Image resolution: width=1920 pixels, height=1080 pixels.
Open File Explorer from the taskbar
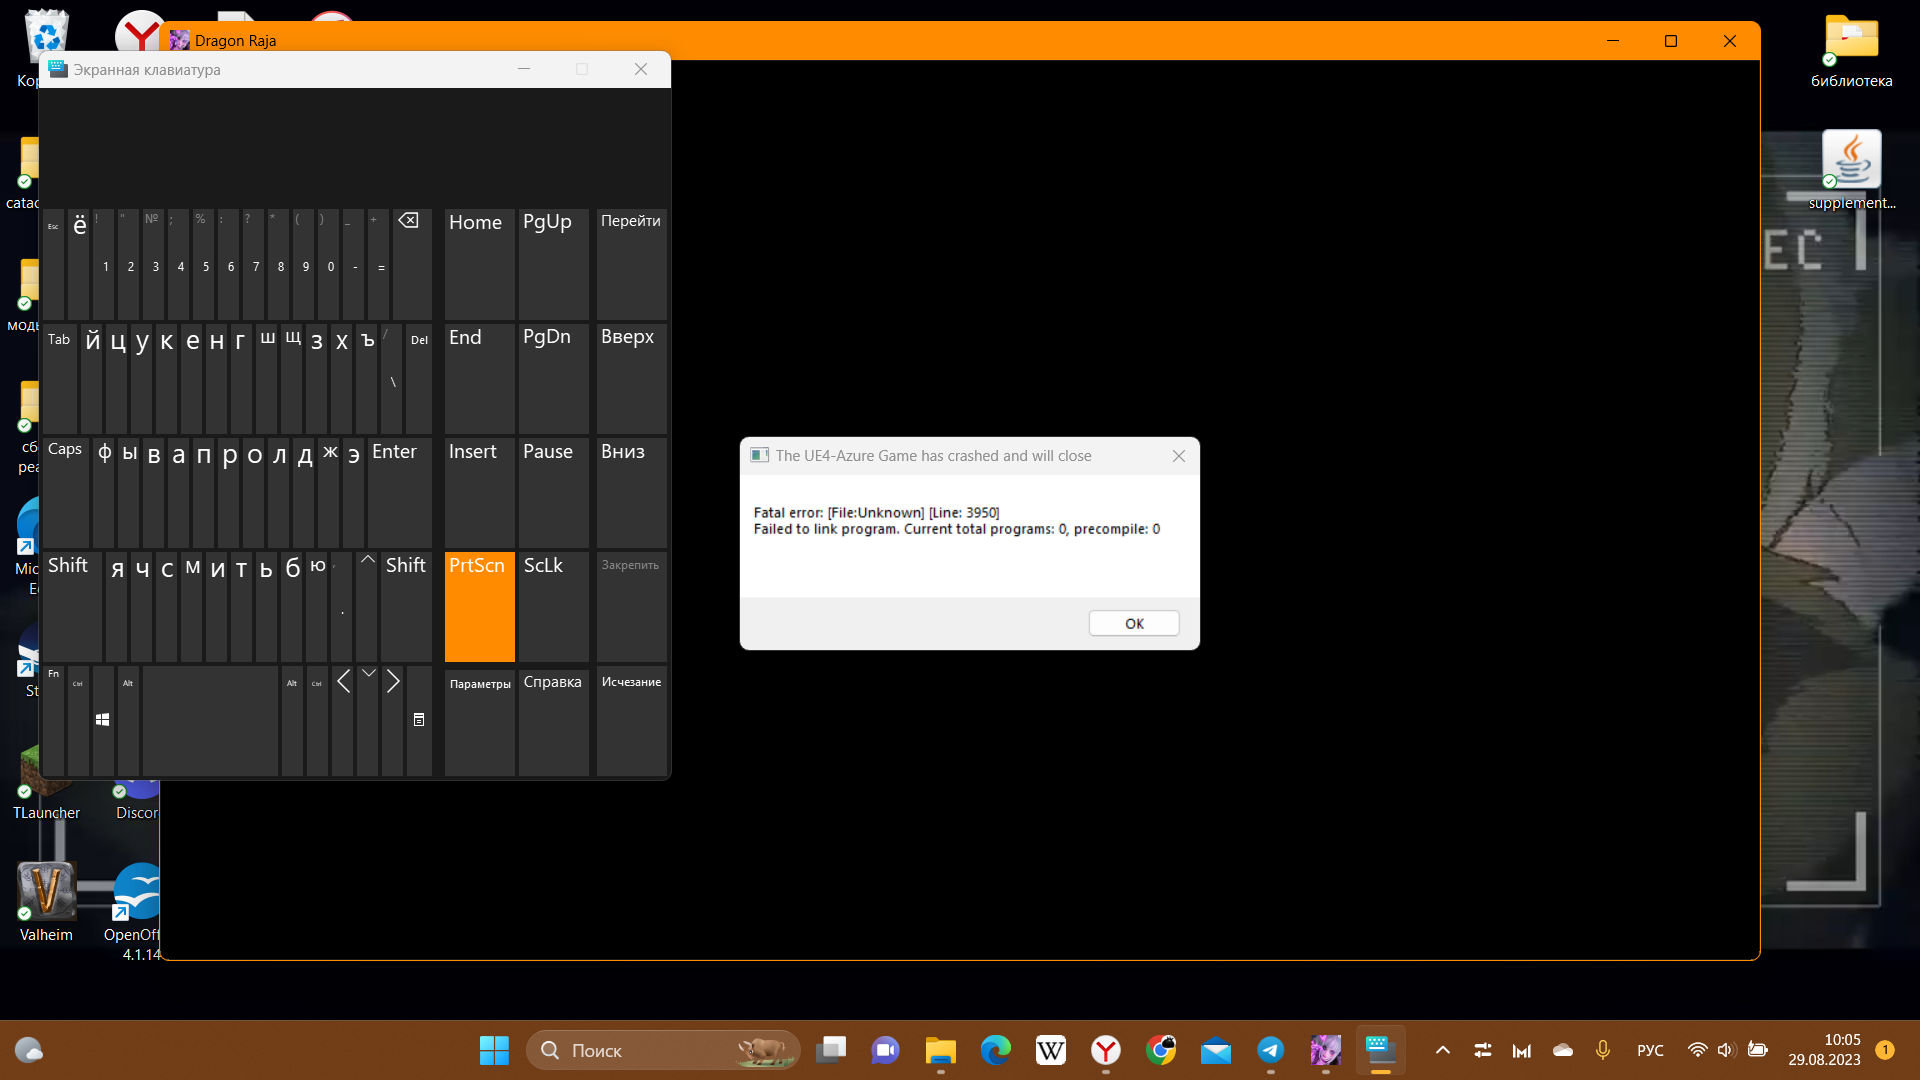(x=940, y=1050)
